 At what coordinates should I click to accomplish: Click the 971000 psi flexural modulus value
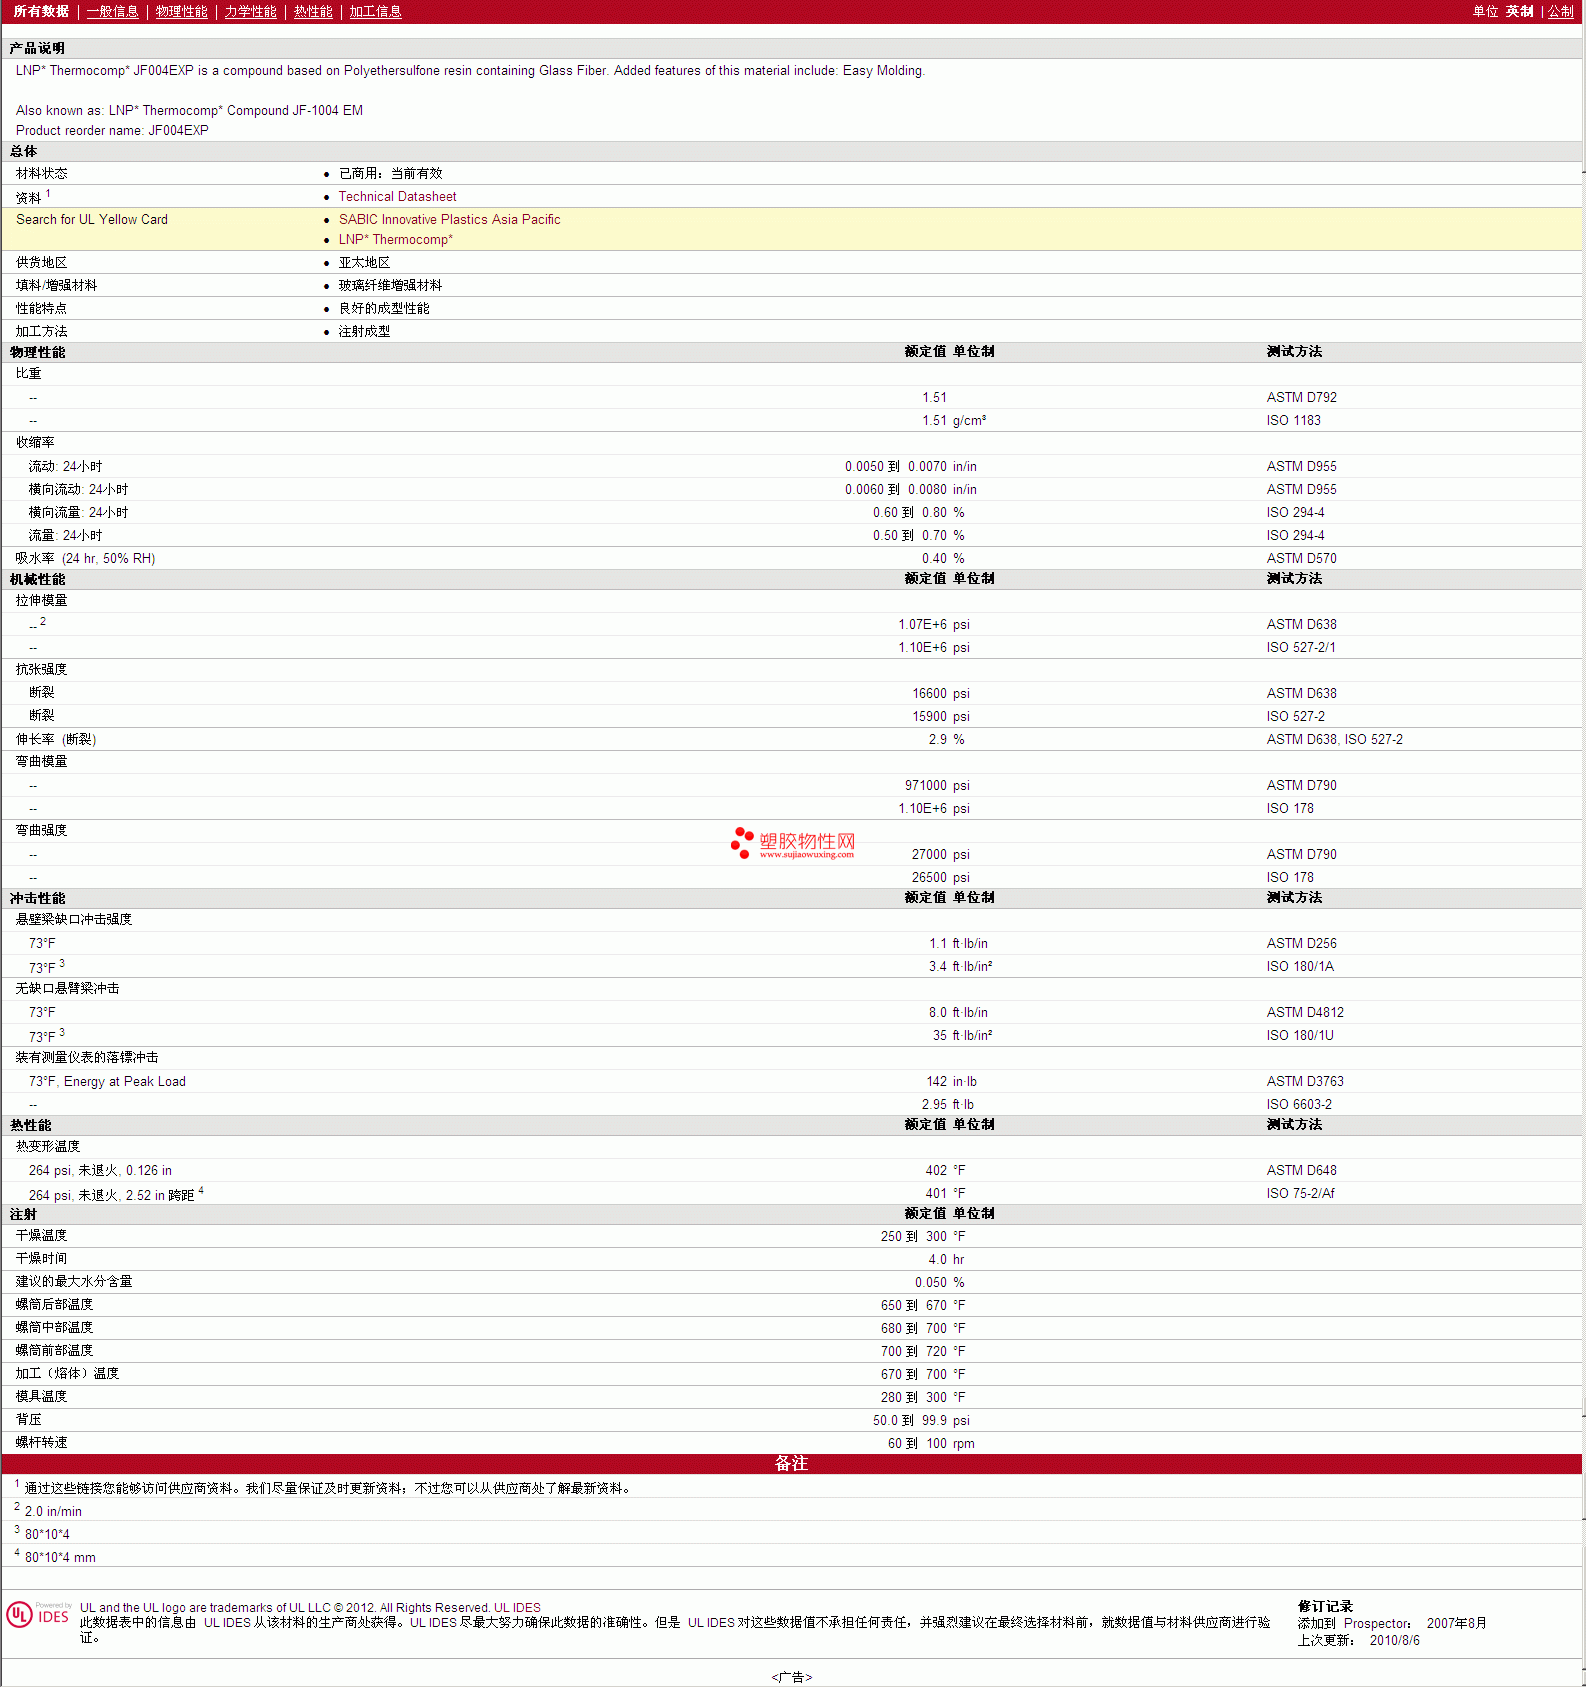point(937,786)
